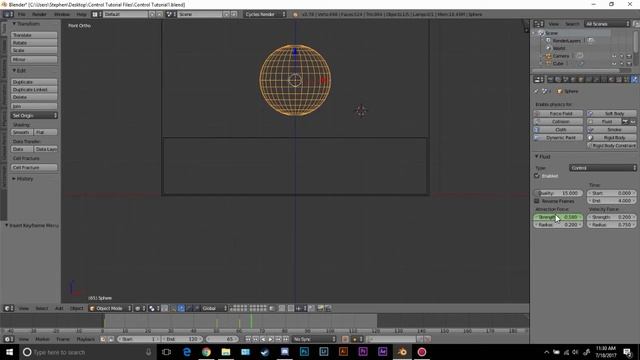Select the World item in the outliner

[x=559, y=48]
